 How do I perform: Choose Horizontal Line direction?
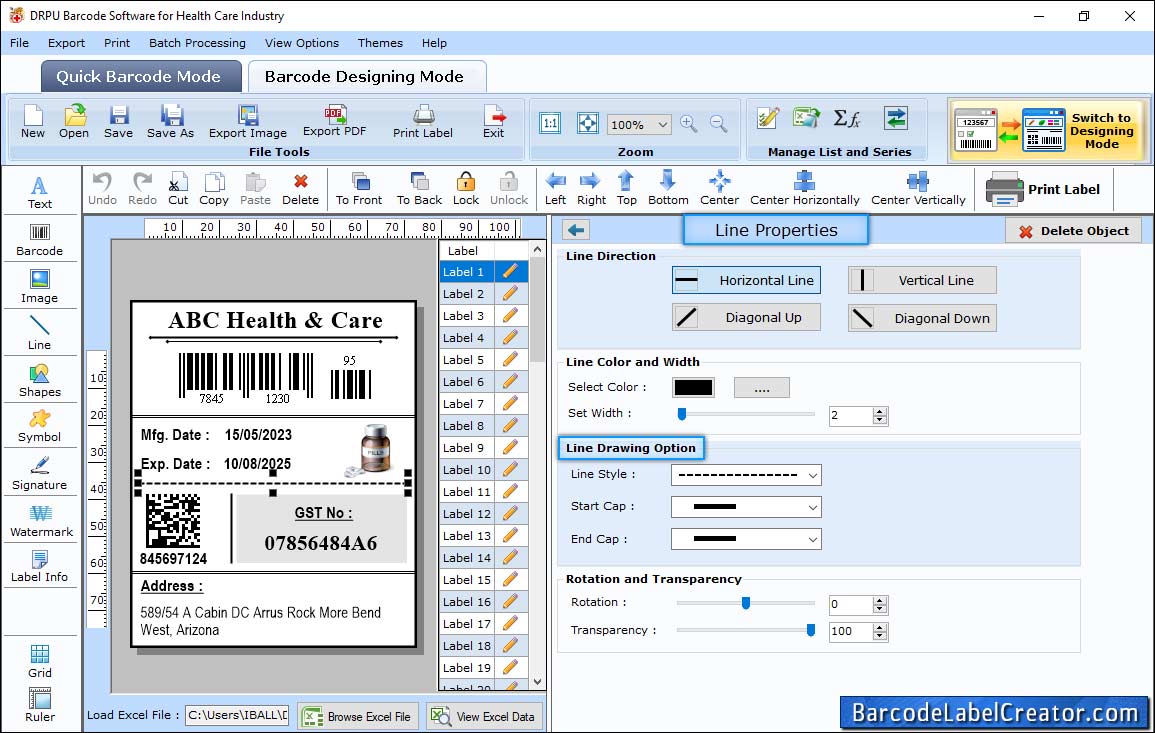tap(746, 280)
